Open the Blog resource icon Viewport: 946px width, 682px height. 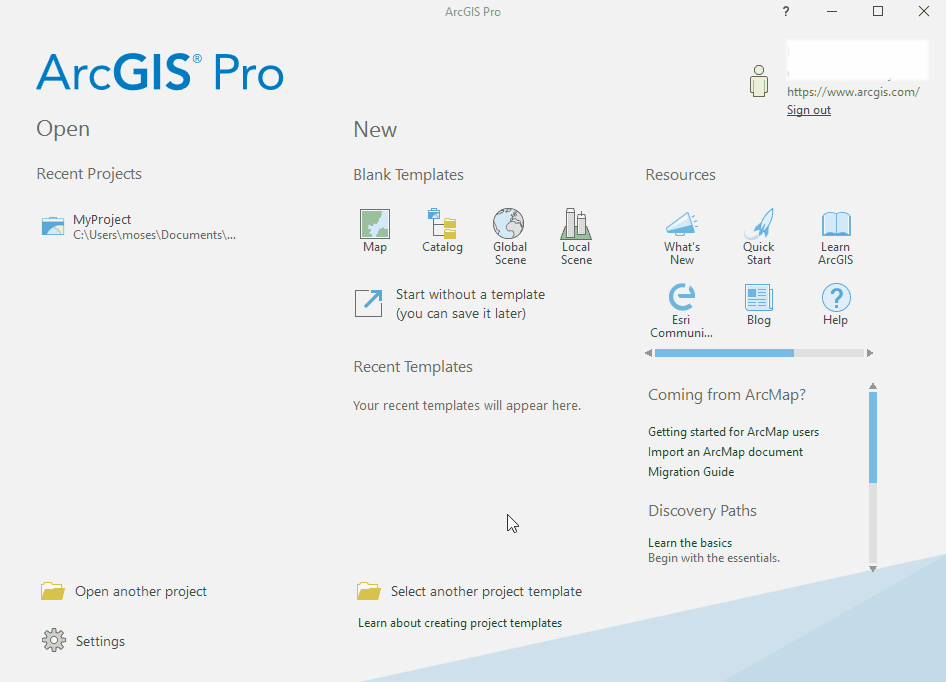coord(758,298)
